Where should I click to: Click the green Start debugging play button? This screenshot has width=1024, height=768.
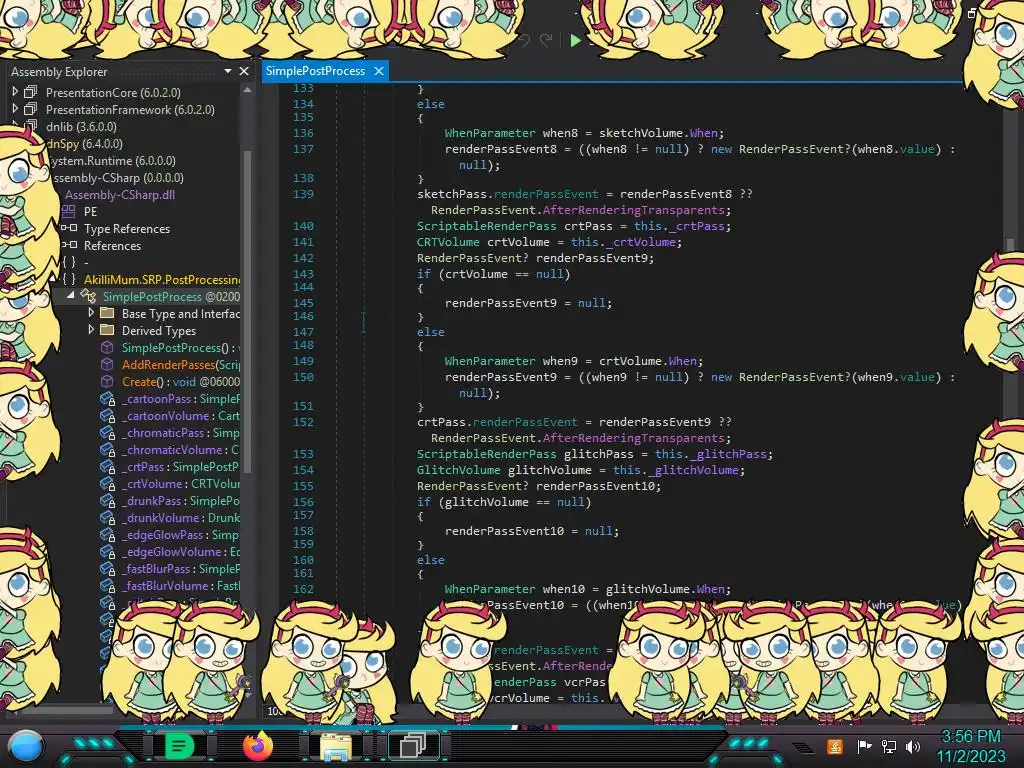click(x=575, y=40)
